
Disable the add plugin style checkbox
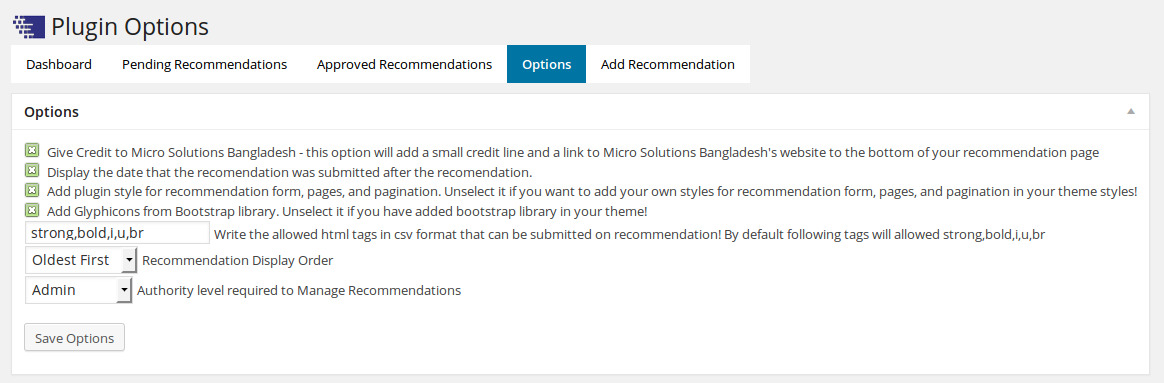[32, 190]
